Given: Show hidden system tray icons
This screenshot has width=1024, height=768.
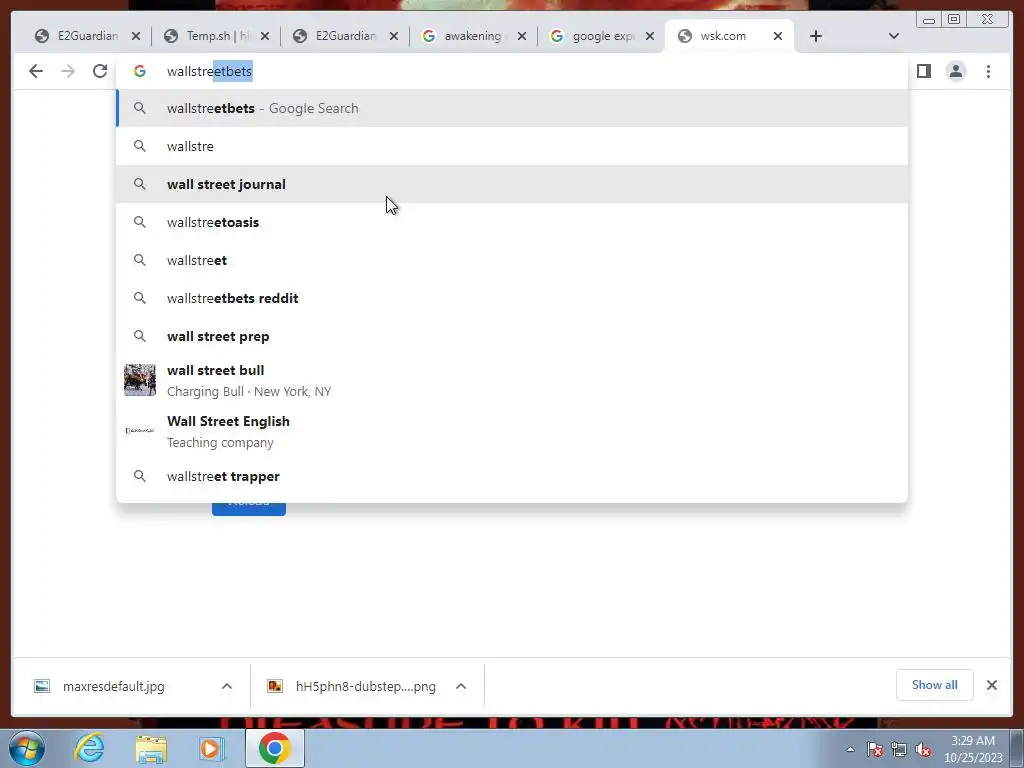Looking at the screenshot, I should pyautogui.click(x=850, y=749).
